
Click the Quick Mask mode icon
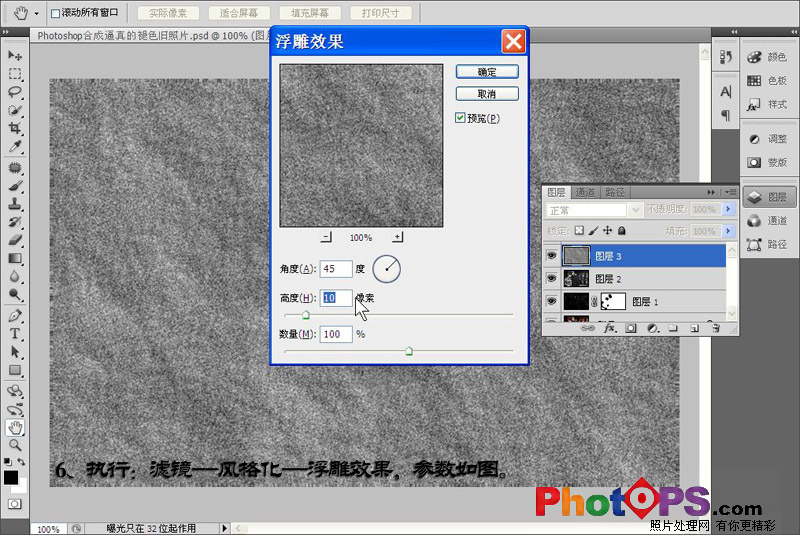pyautogui.click(x=15, y=504)
